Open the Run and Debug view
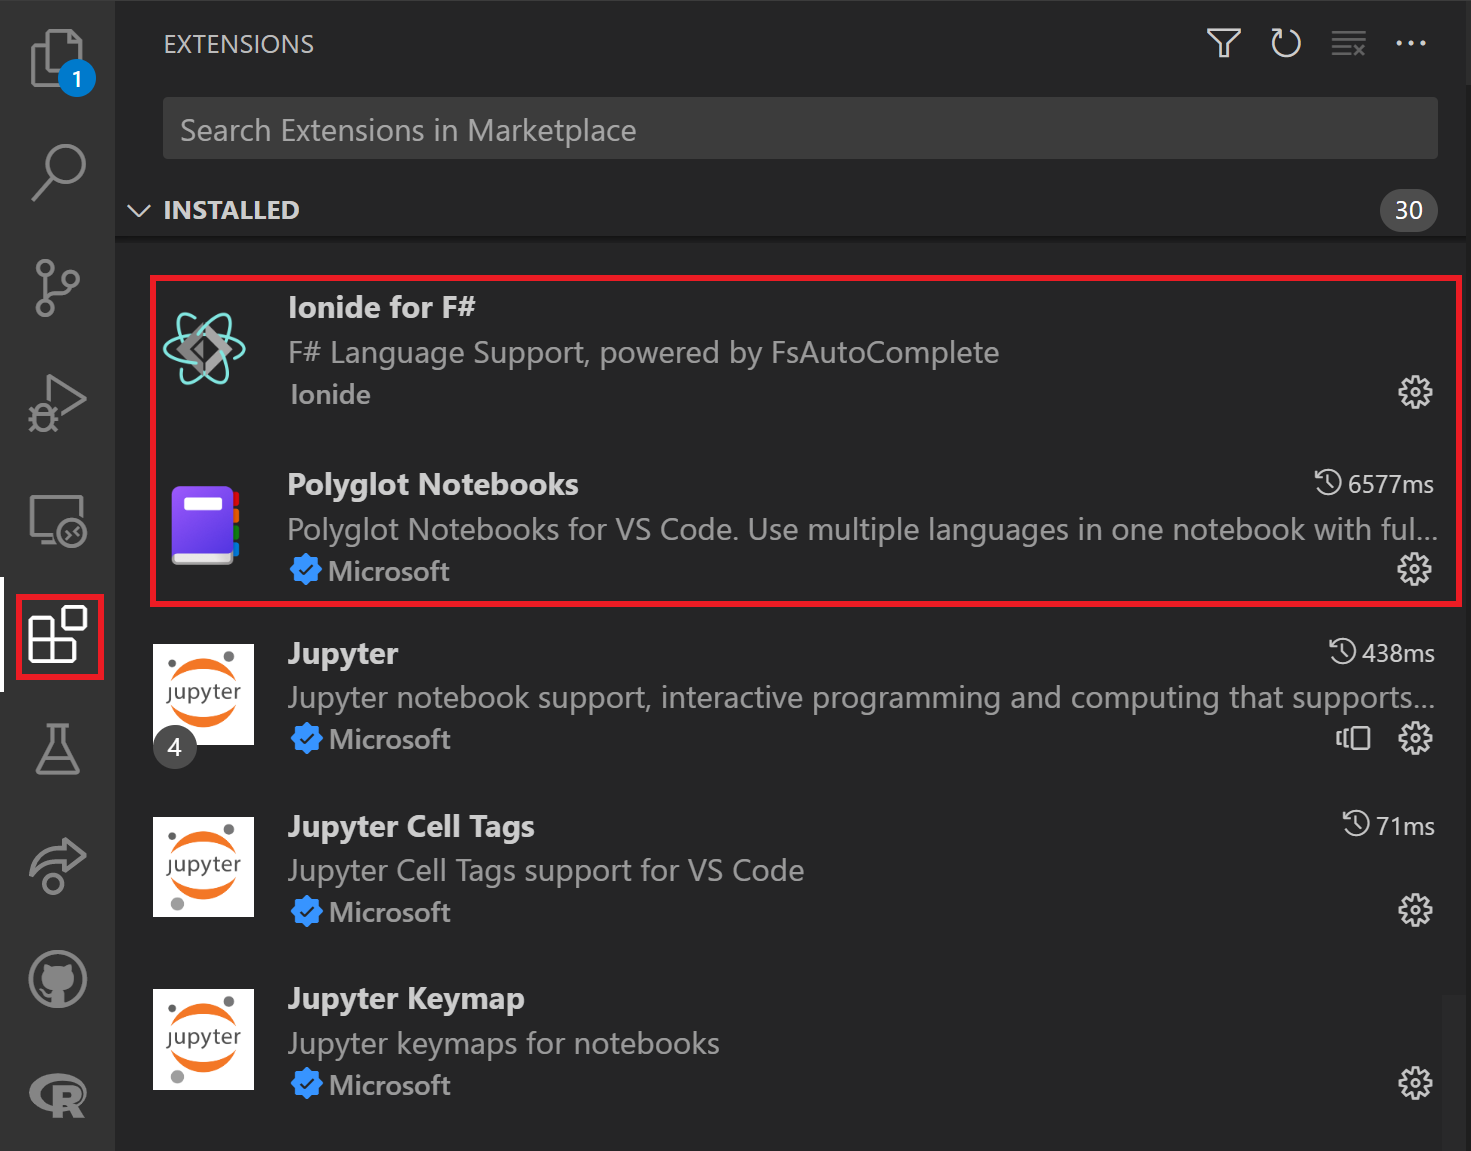 pyautogui.click(x=57, y=403)
